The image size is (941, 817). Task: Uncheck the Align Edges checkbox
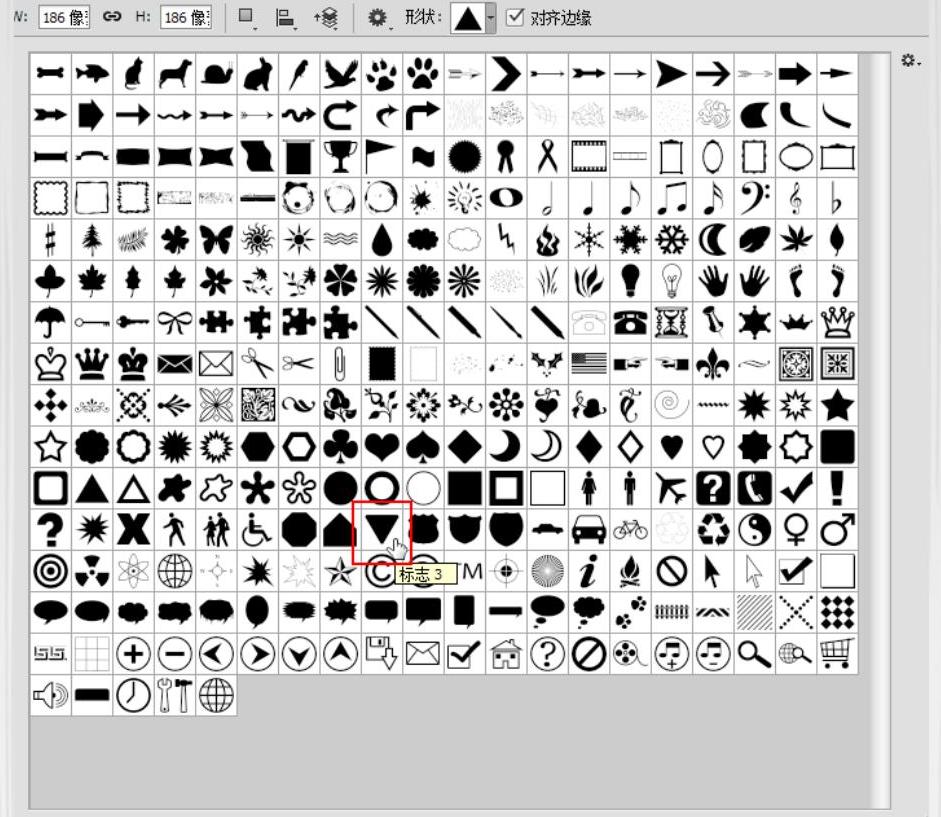click(514, 17)
